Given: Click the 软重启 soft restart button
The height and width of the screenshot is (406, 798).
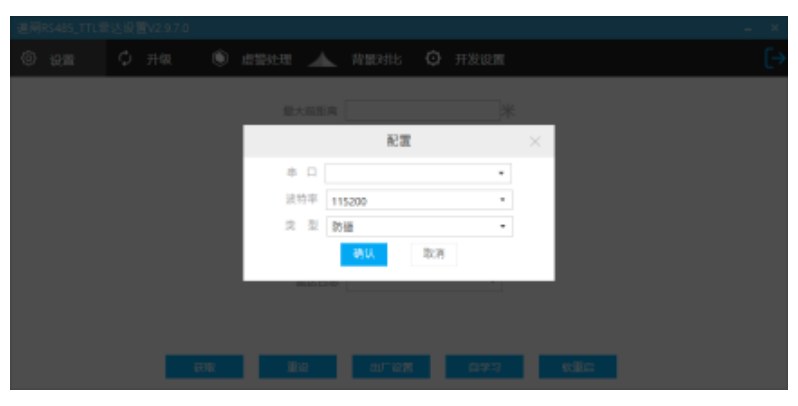Looking at the screenshot, I should [578, 367].
